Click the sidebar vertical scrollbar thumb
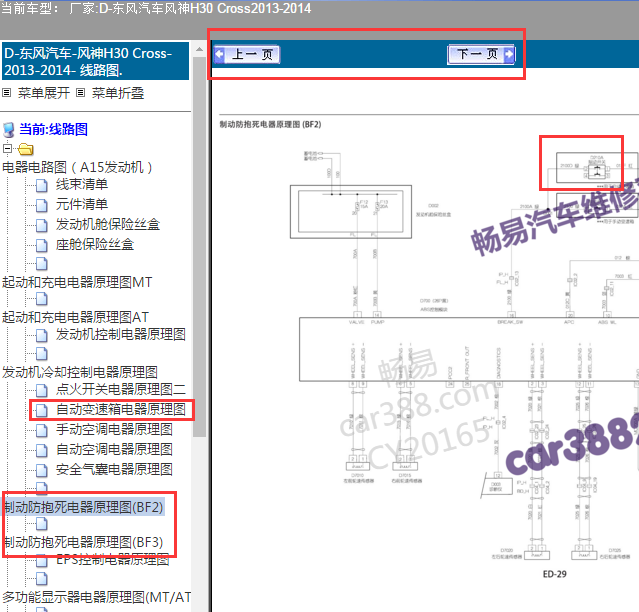 (x=199, y=247)
